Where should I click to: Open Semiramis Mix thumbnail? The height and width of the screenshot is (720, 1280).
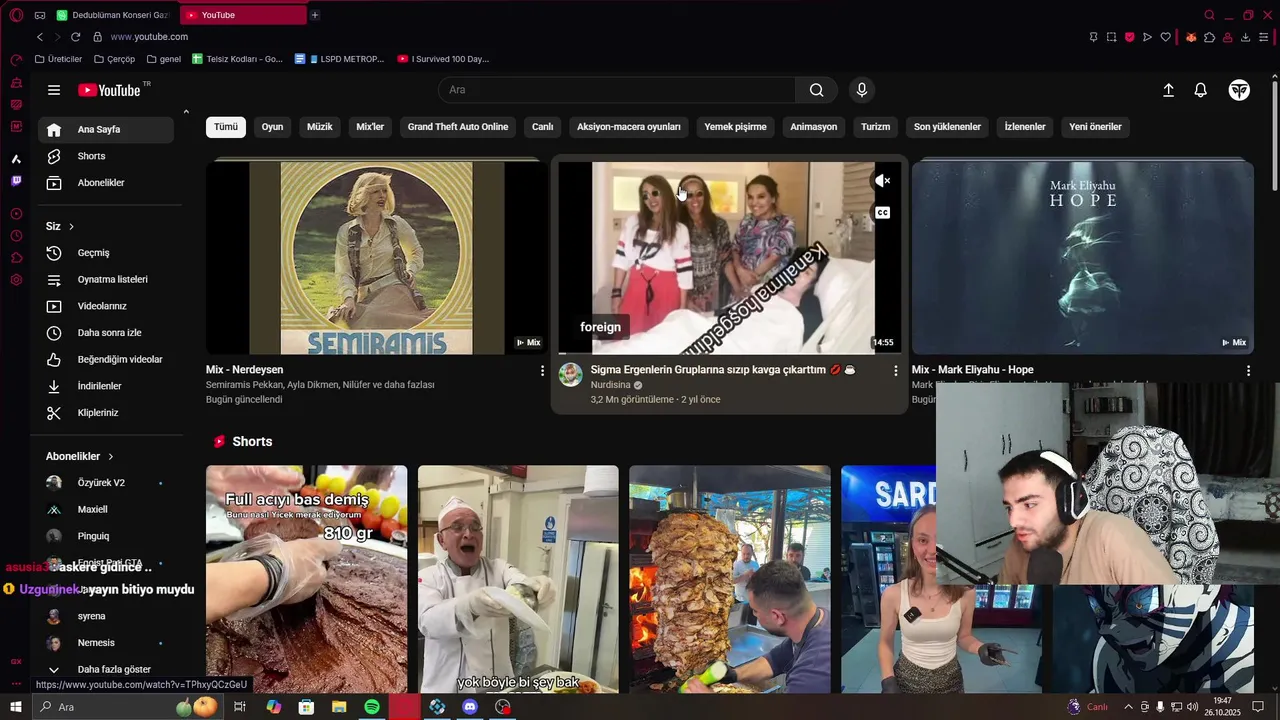[x=375, y=258]
